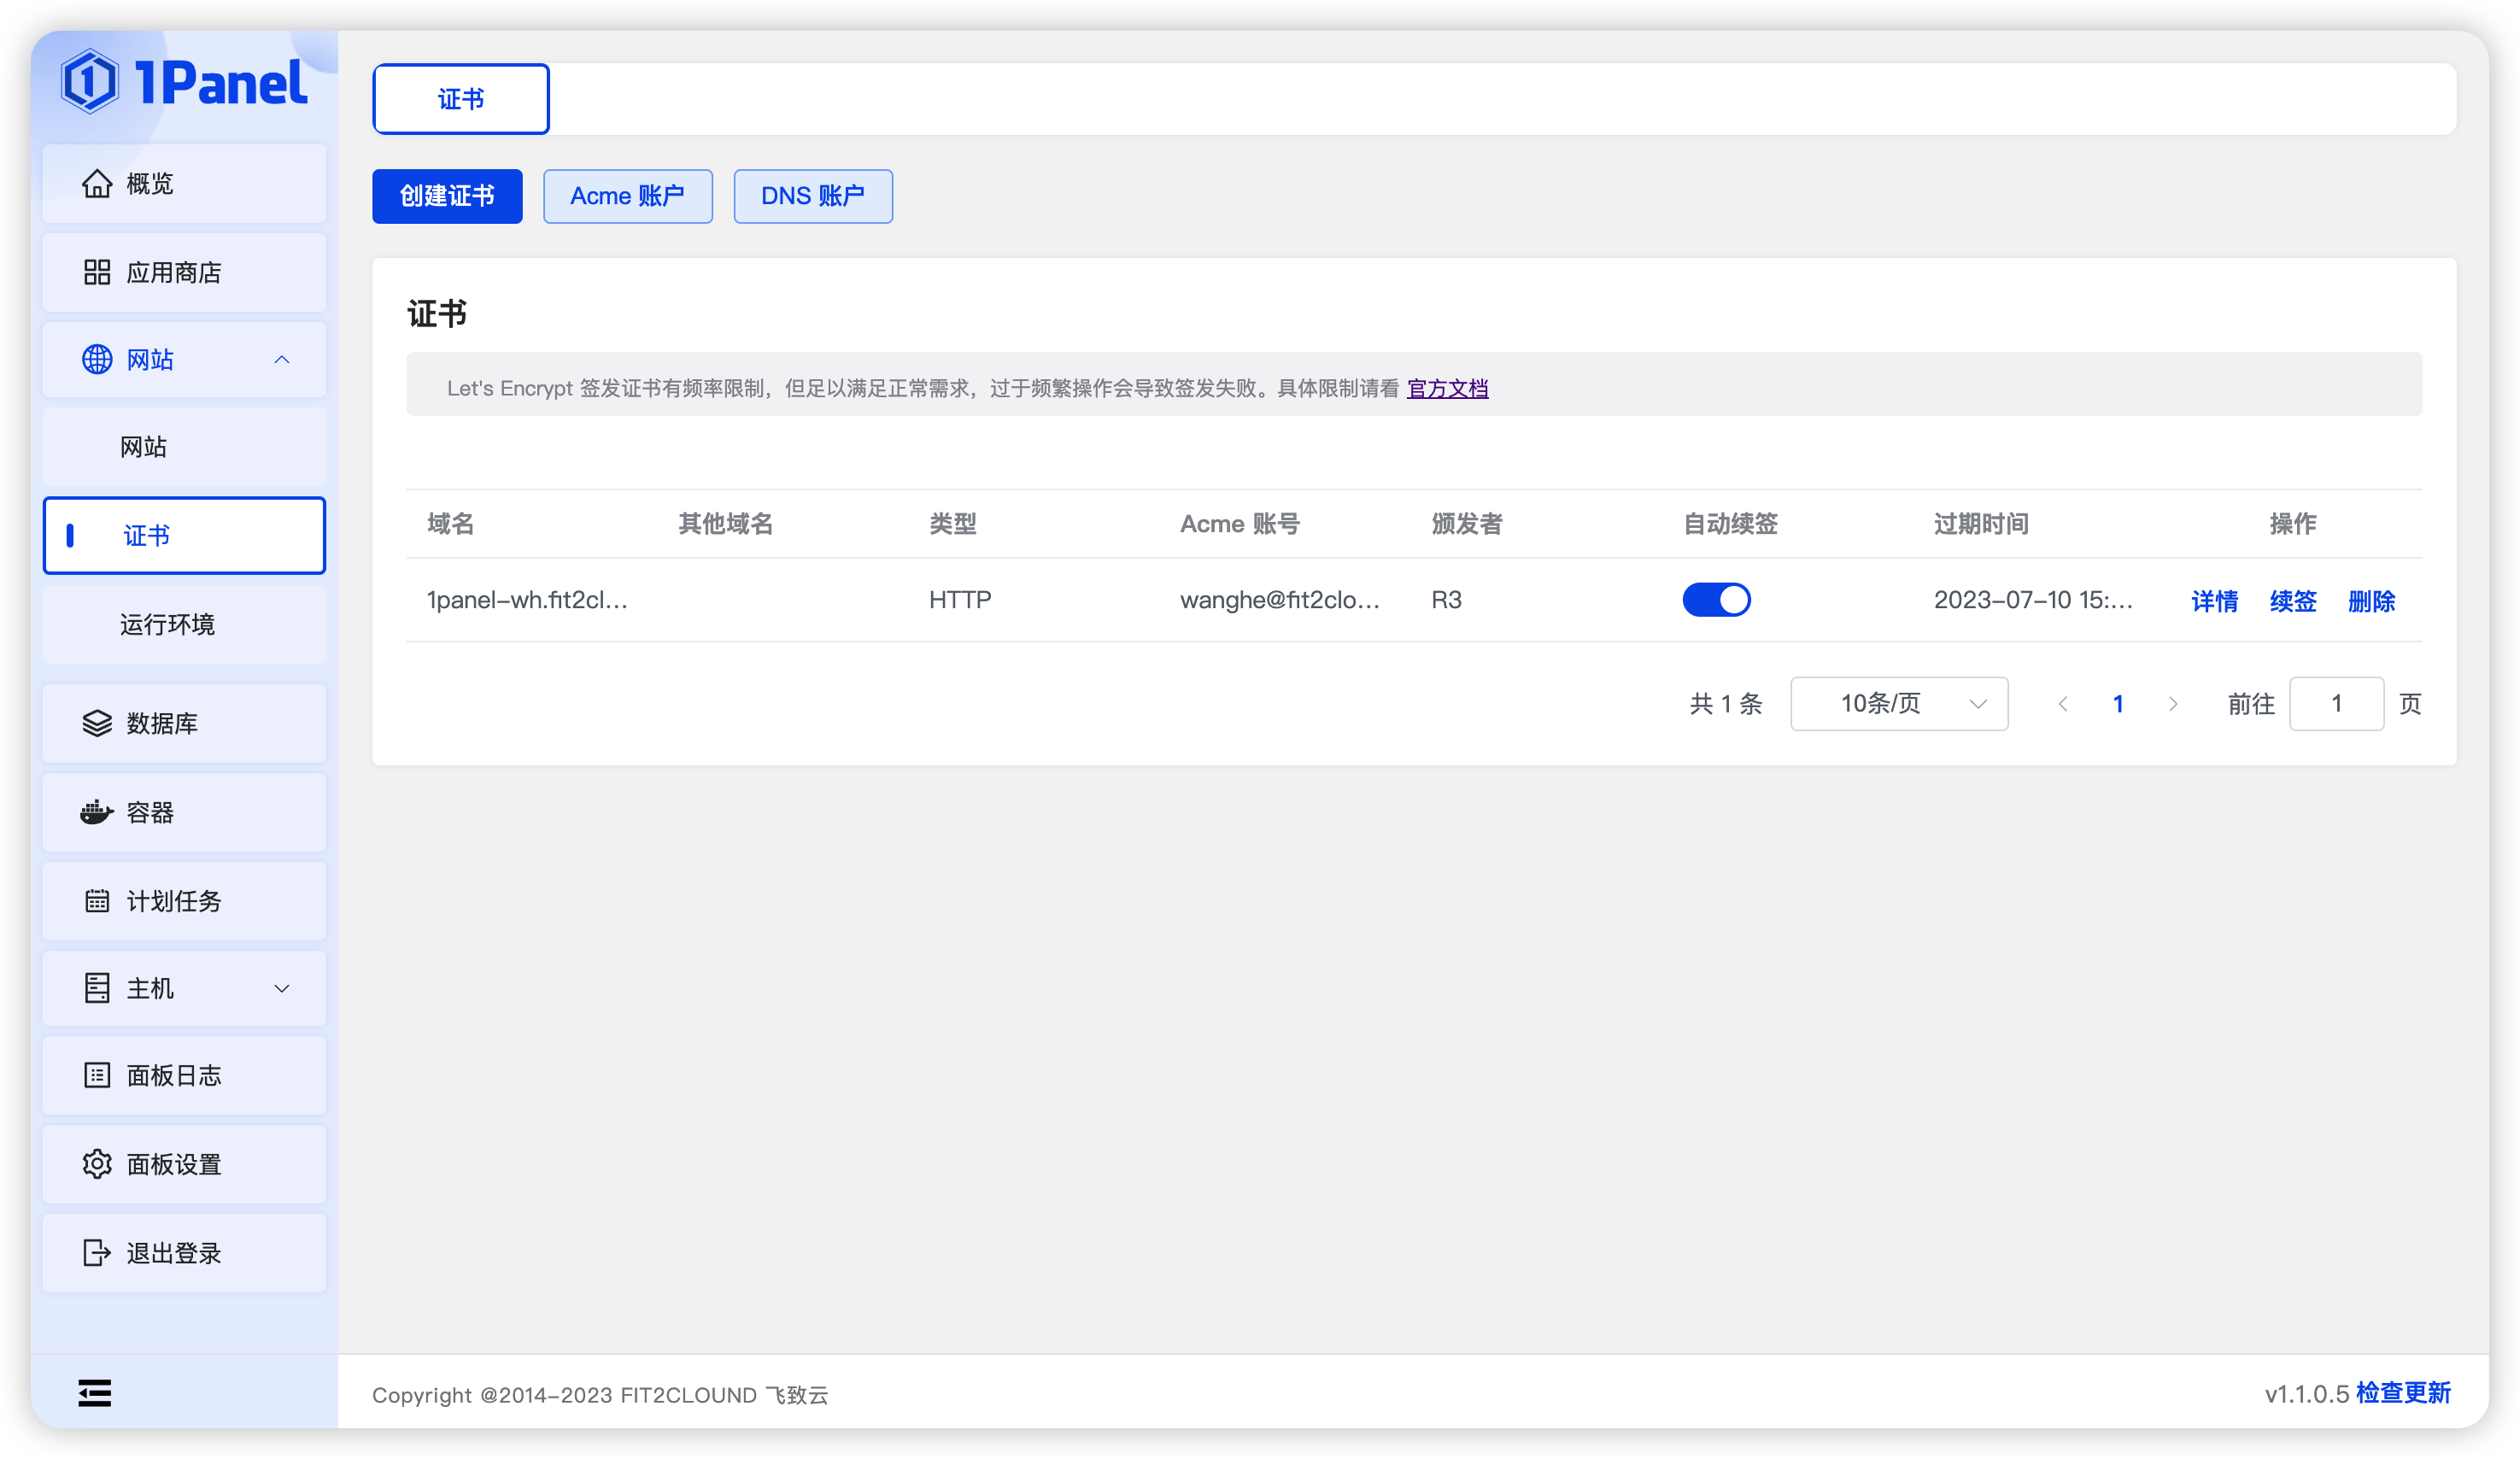Click the 创建证书 button
The width and height of the screenshot is (2520, 1459).
447,196
